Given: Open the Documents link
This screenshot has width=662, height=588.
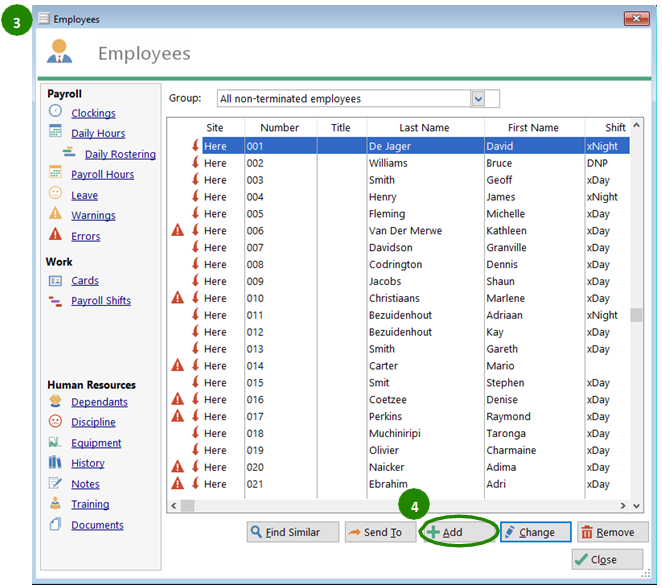Looking at the screenshot, I should point(98,525).
